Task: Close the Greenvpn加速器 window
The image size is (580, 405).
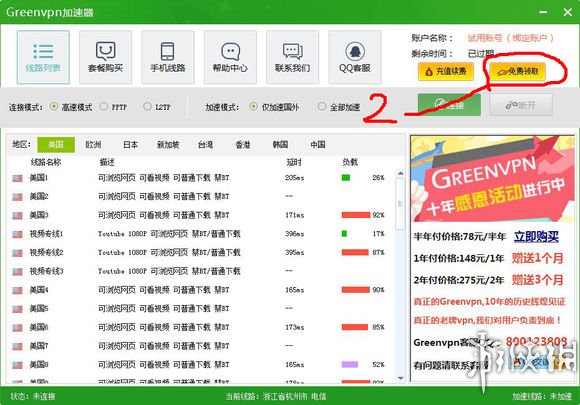Action: (x=568, y=12)
